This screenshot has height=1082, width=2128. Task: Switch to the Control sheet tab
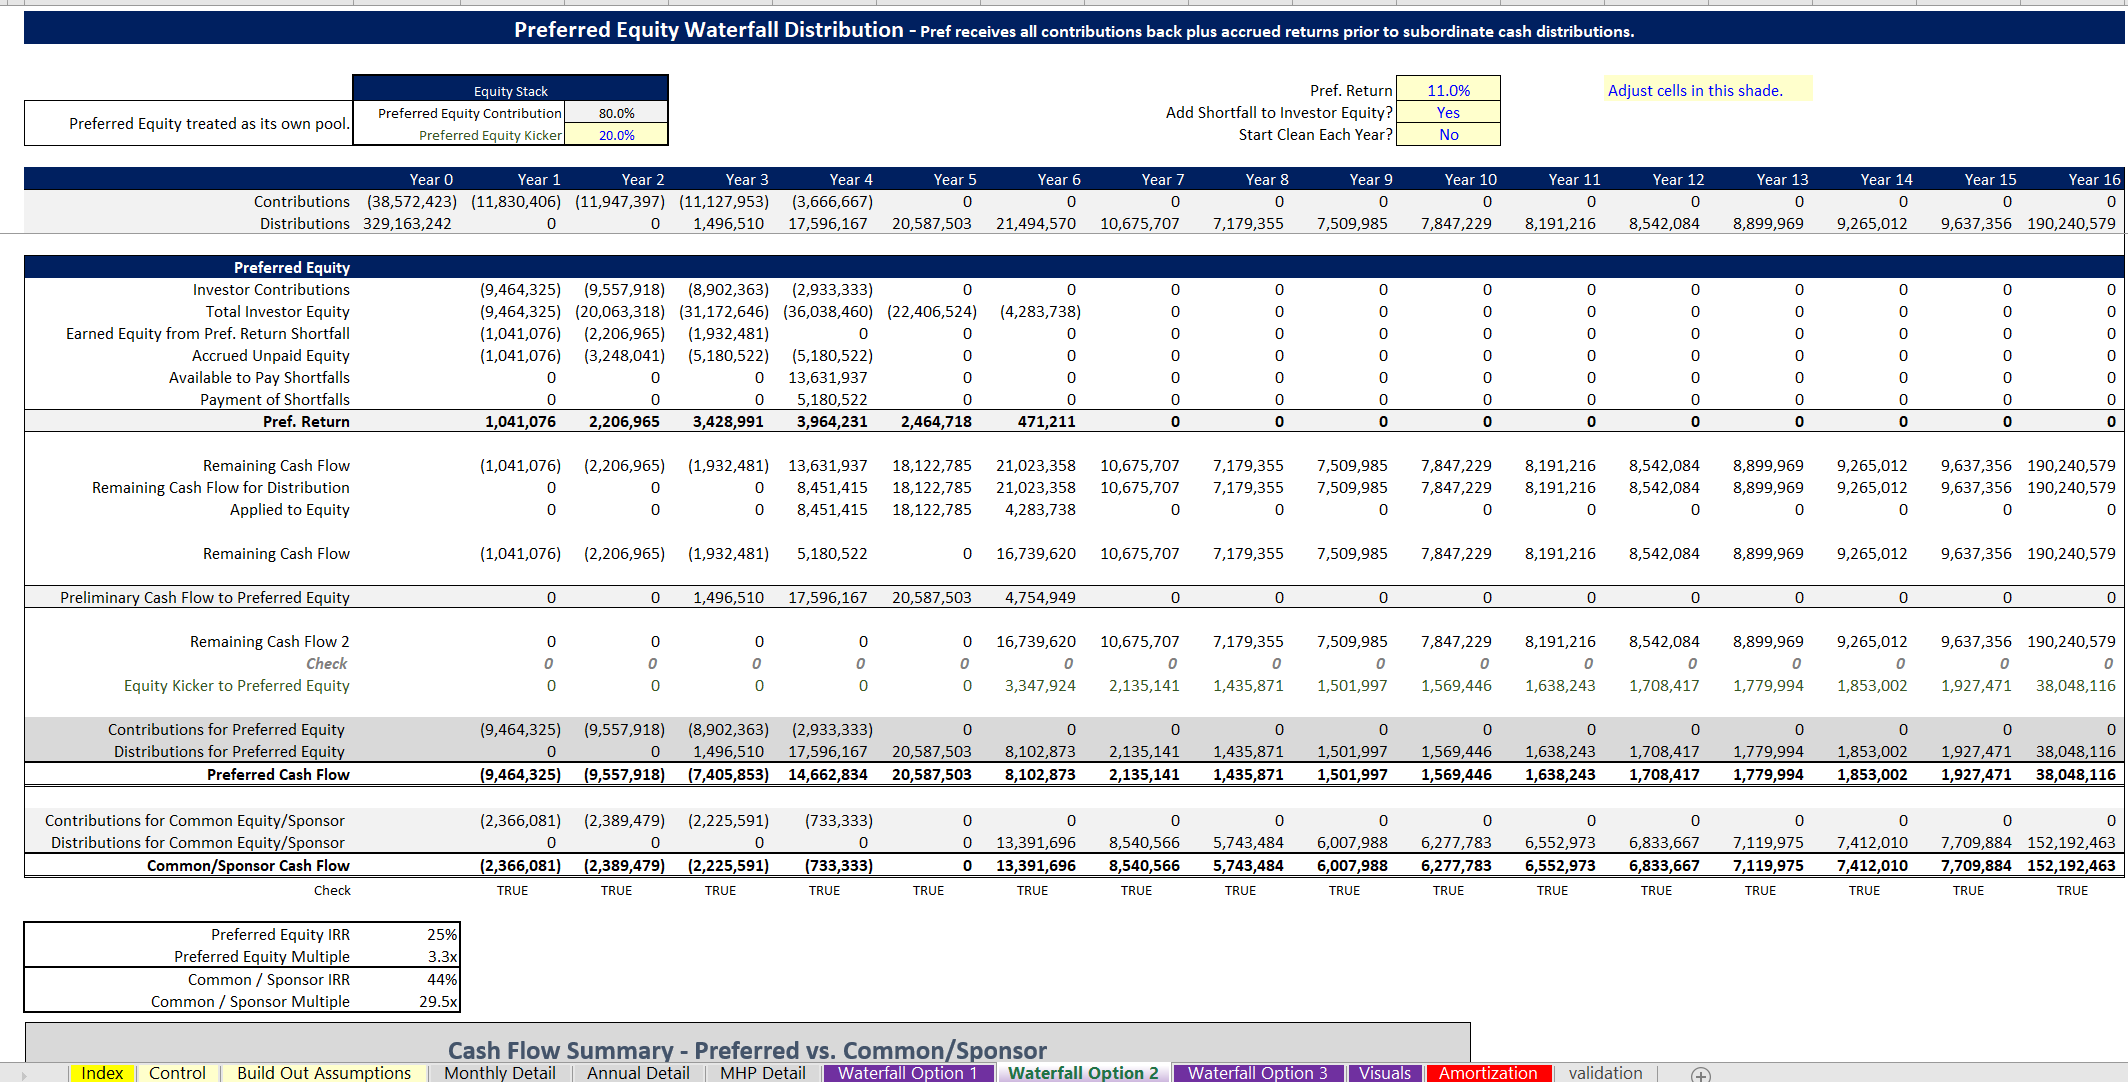177,1073
